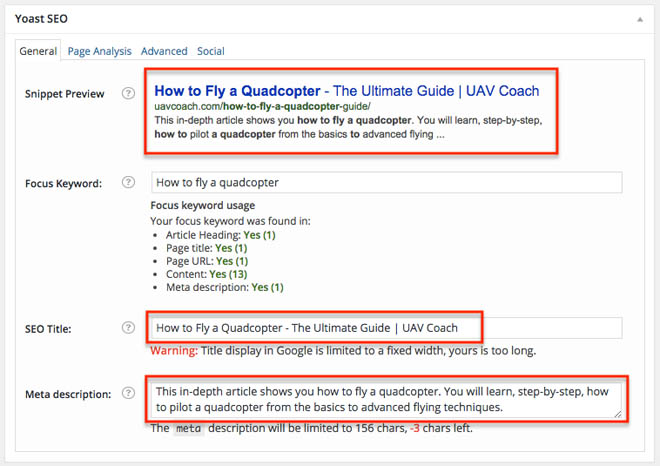Image resolution: width=660 pixels, height=466 pixels.
Task: Click 'Your focus keyword was found in:' text
Action: coord(230,221)
